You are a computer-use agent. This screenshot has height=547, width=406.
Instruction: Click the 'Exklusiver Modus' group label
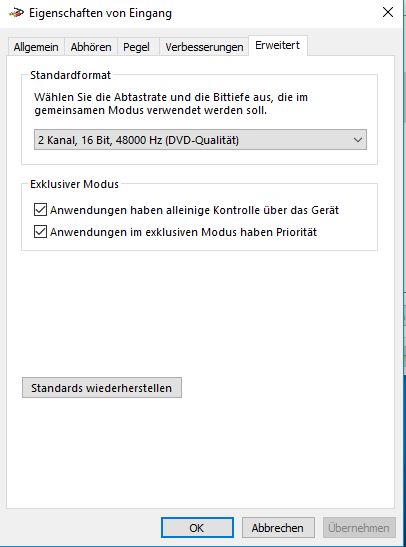(74, 184)
